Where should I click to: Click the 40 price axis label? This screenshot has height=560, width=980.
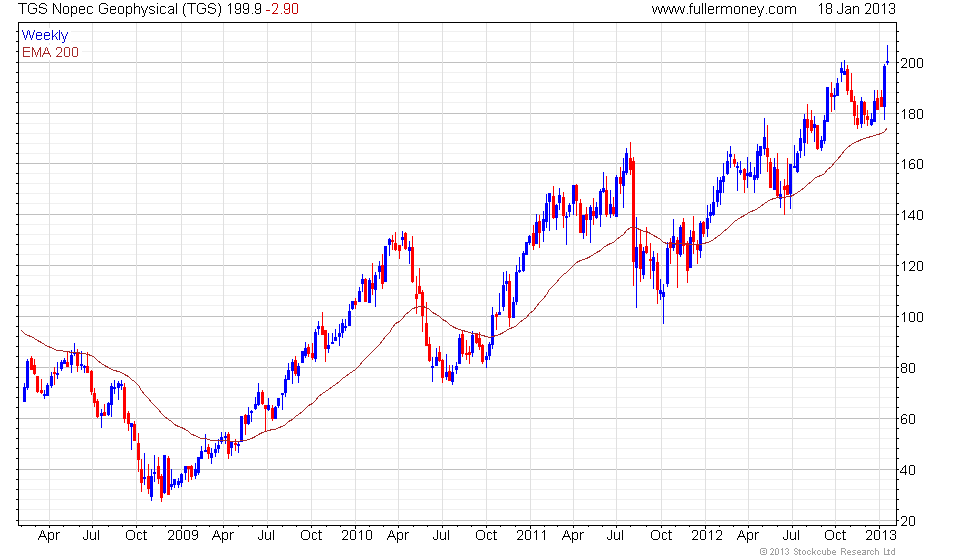pos(908,470)
